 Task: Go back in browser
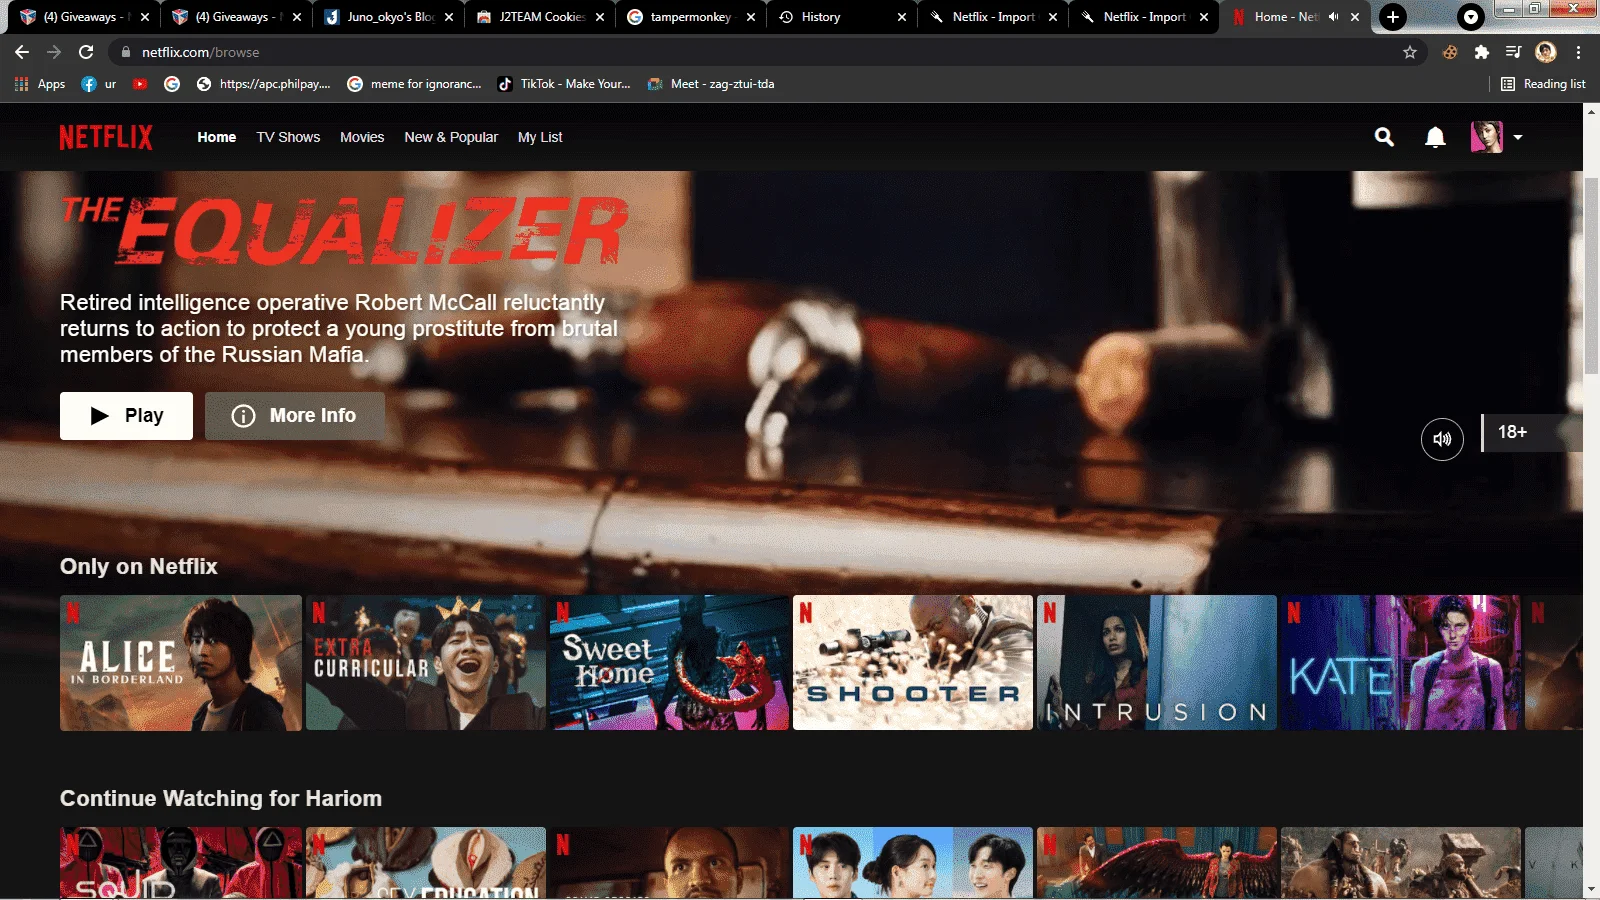22,52
